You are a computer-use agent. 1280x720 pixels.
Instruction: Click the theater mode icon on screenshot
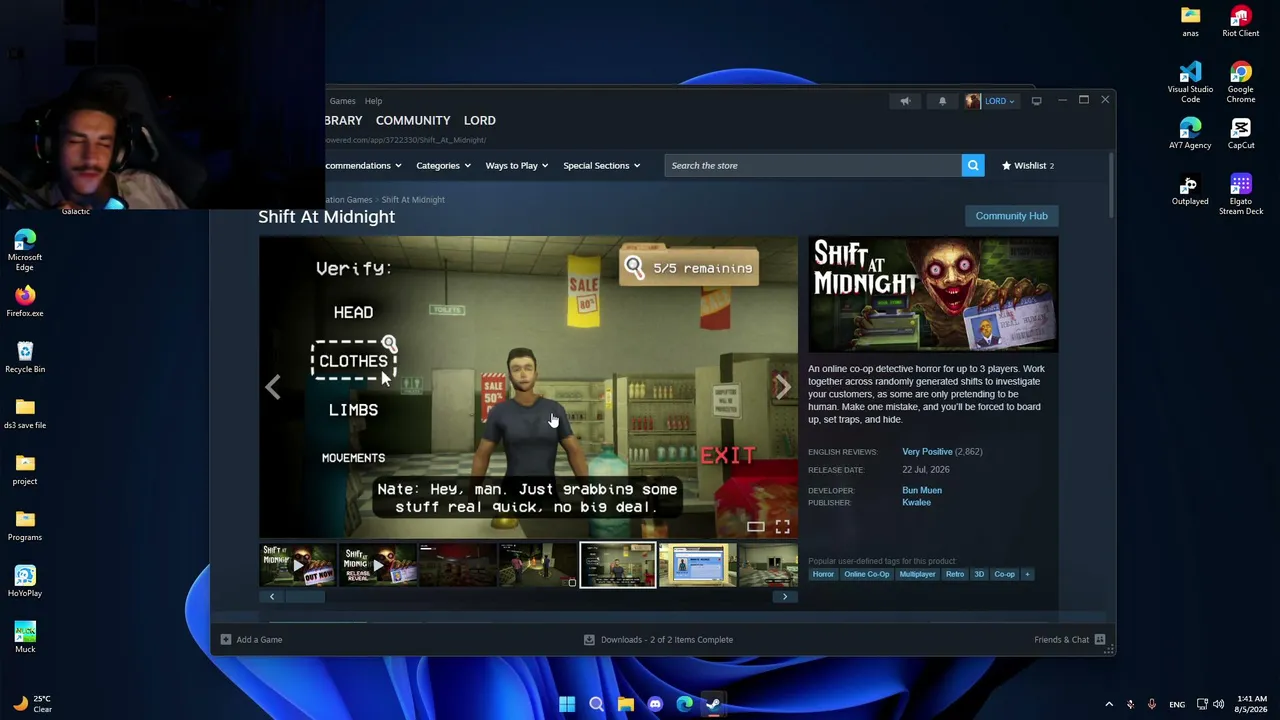756,527
